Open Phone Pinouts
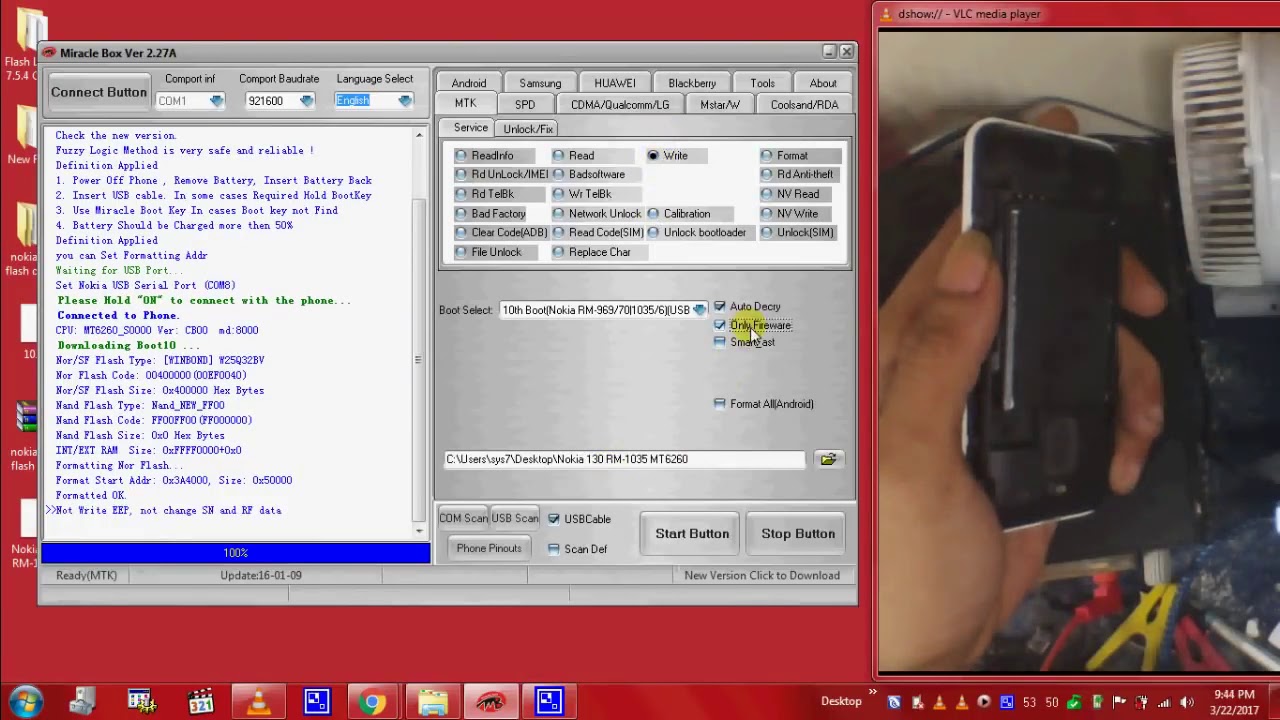The height and width of the screenshot is (720, 1280). (489, 548)
